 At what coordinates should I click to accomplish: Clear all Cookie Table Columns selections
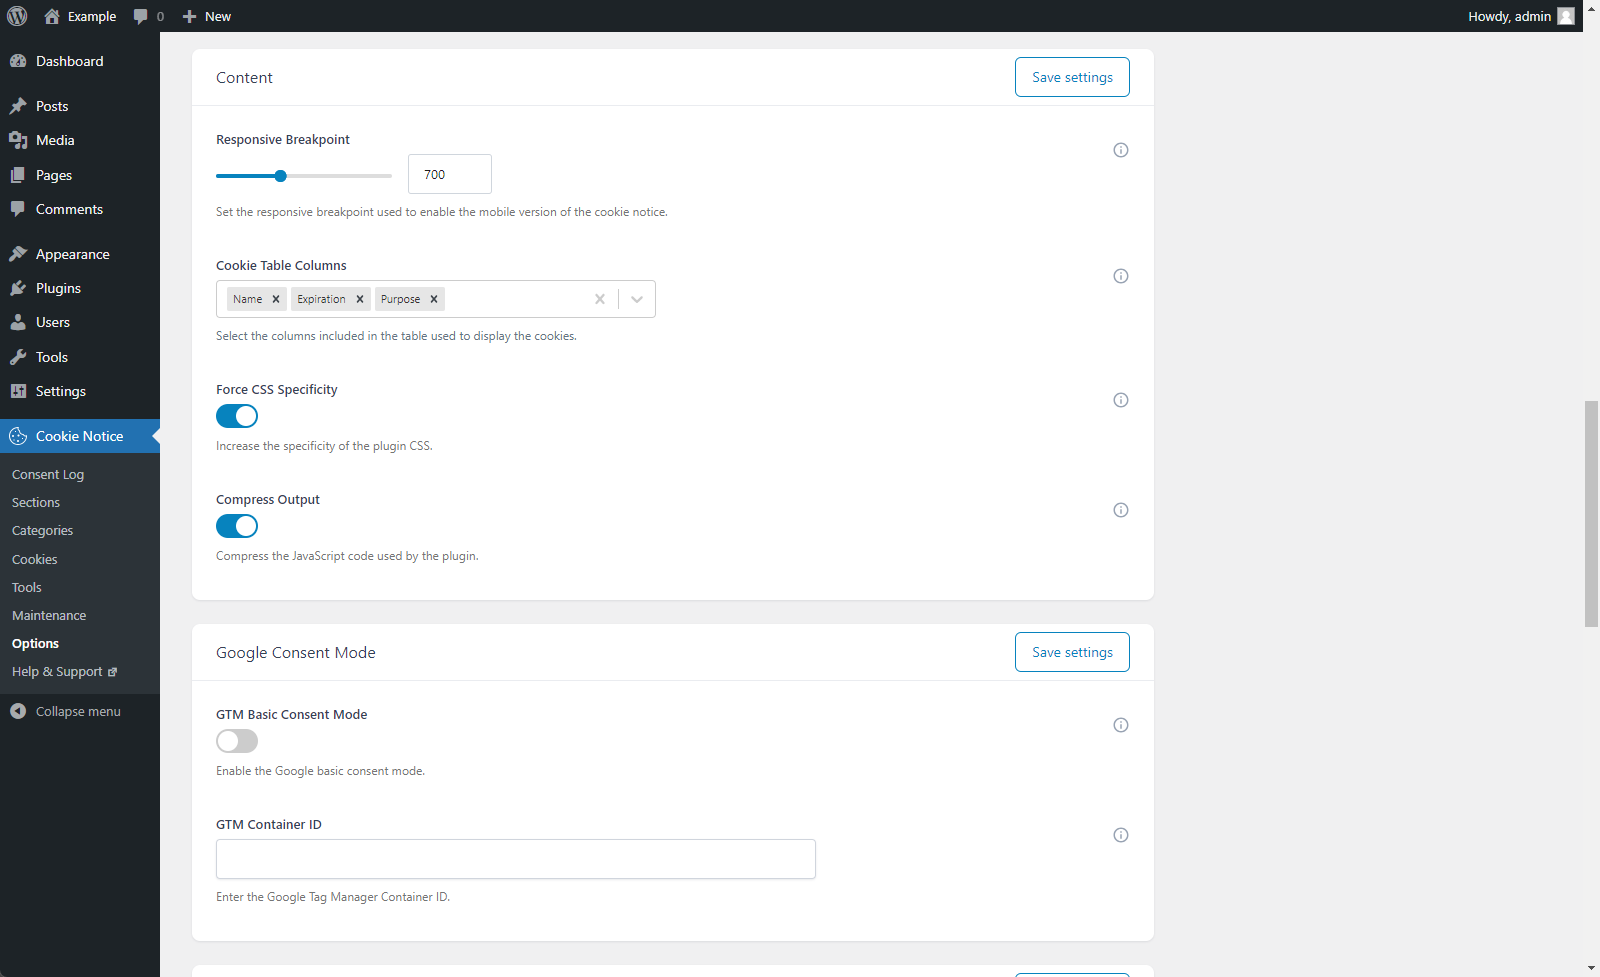pos(600,299)
